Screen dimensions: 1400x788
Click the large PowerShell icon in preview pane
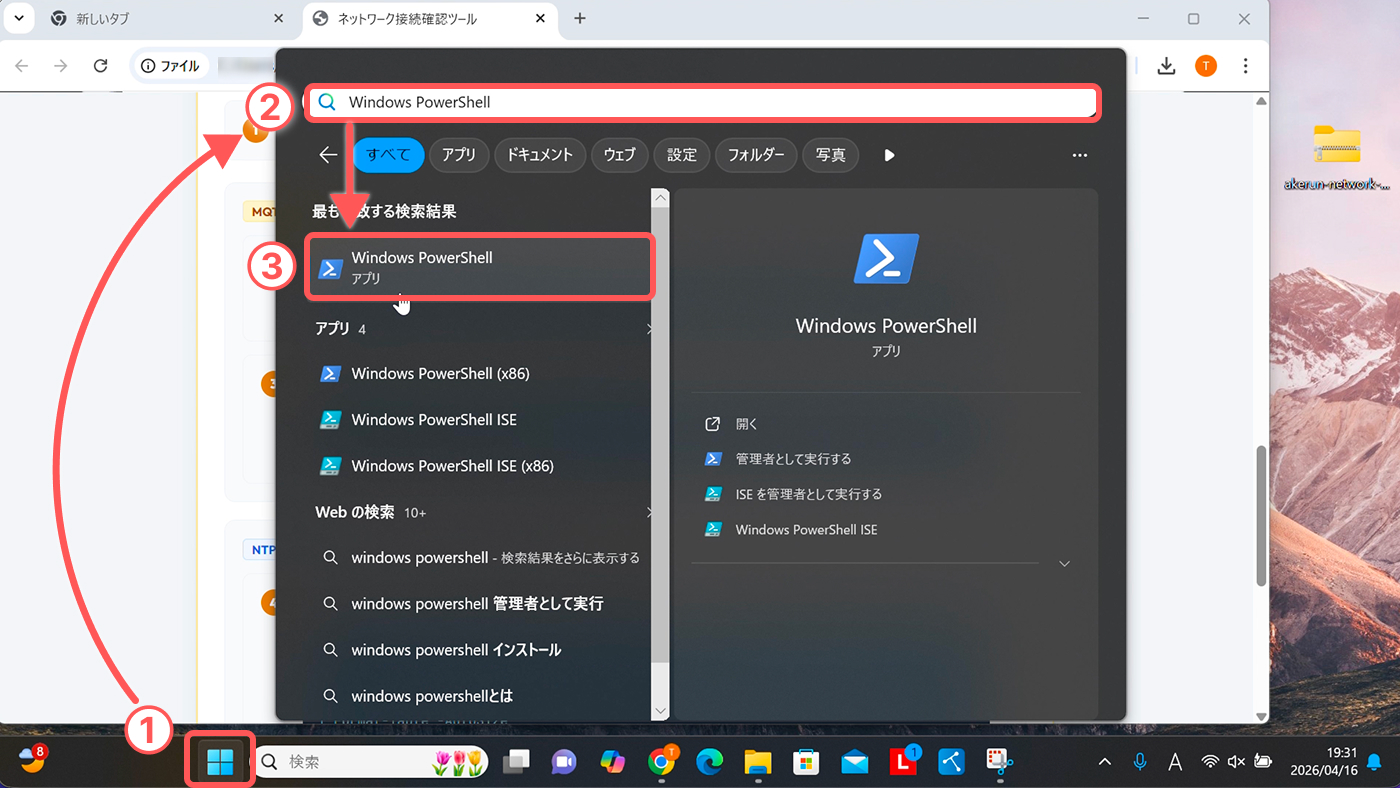886,258
